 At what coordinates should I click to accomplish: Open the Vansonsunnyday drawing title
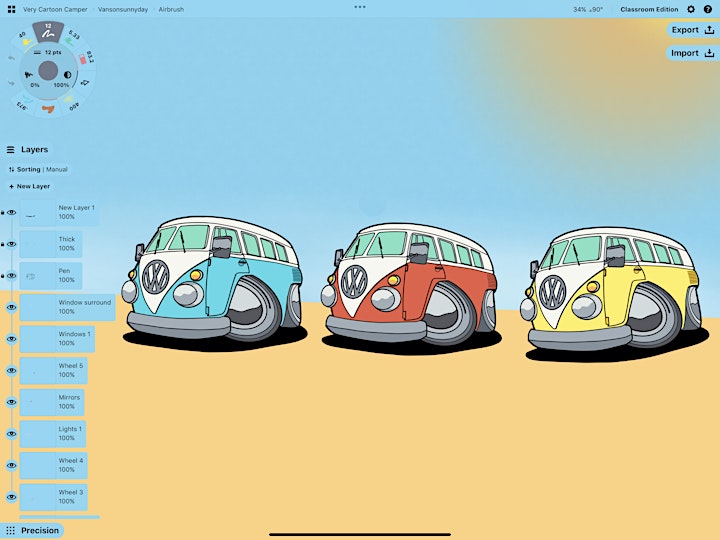click(123, 9)
